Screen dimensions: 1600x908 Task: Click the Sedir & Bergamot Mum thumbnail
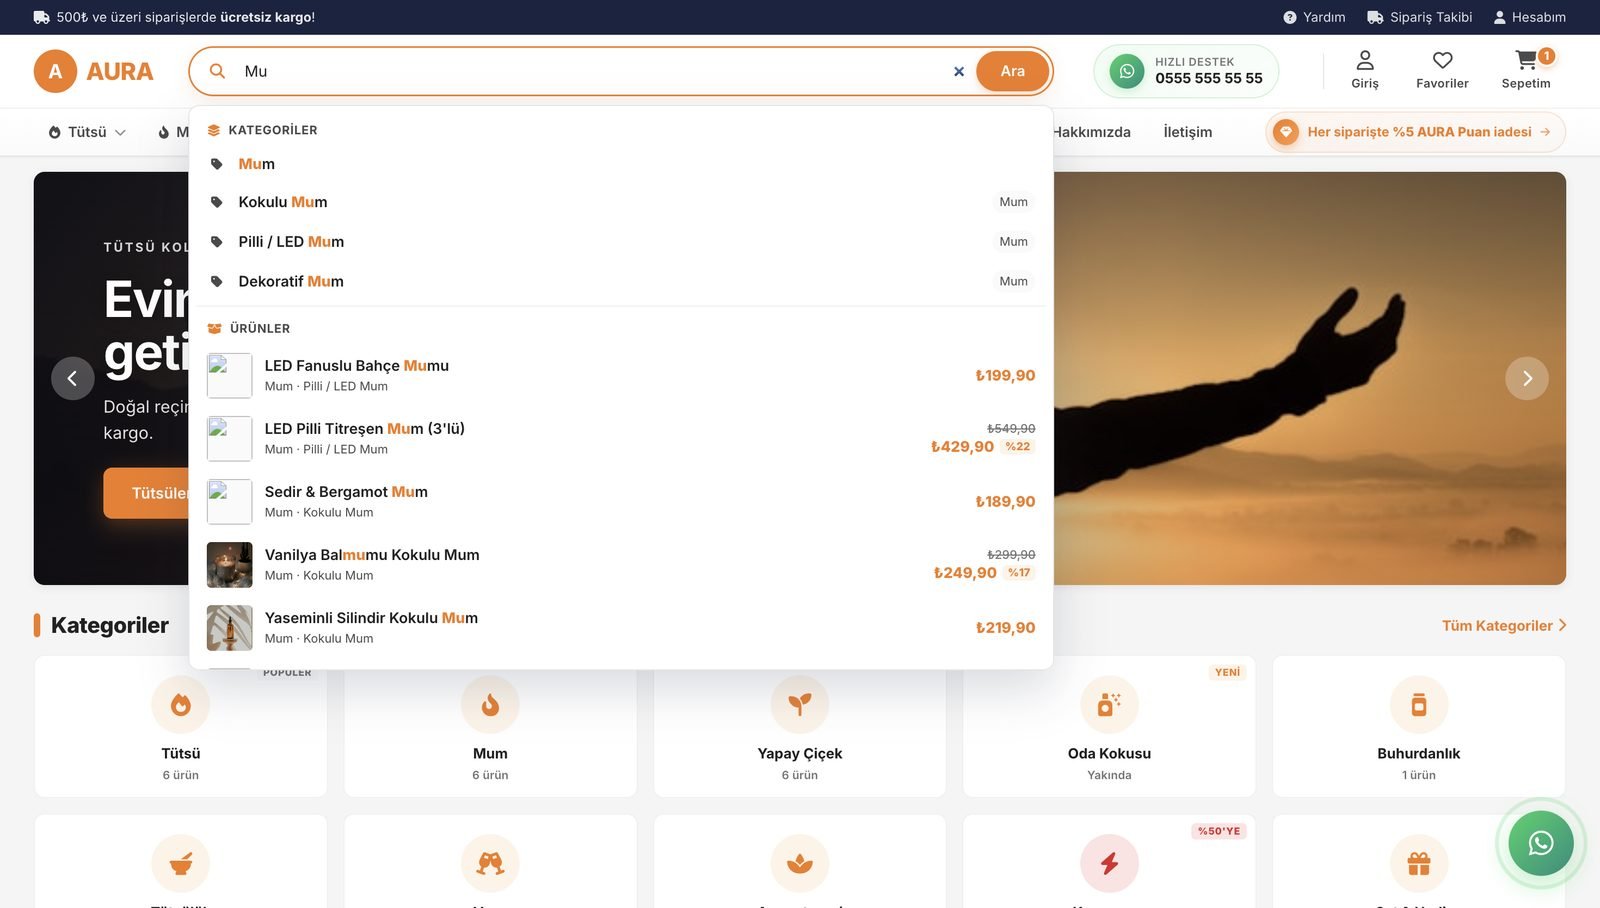tap(229, 502)
